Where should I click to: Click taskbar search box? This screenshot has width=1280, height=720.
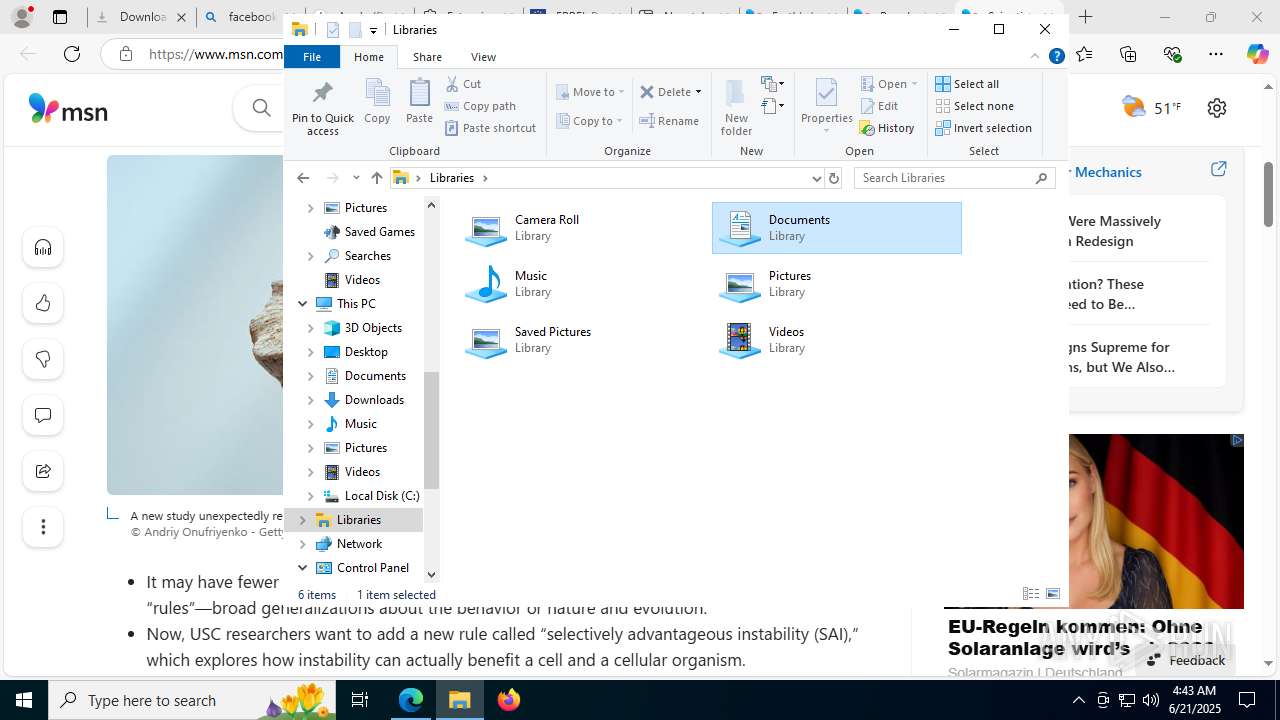[x=190, y=700]
